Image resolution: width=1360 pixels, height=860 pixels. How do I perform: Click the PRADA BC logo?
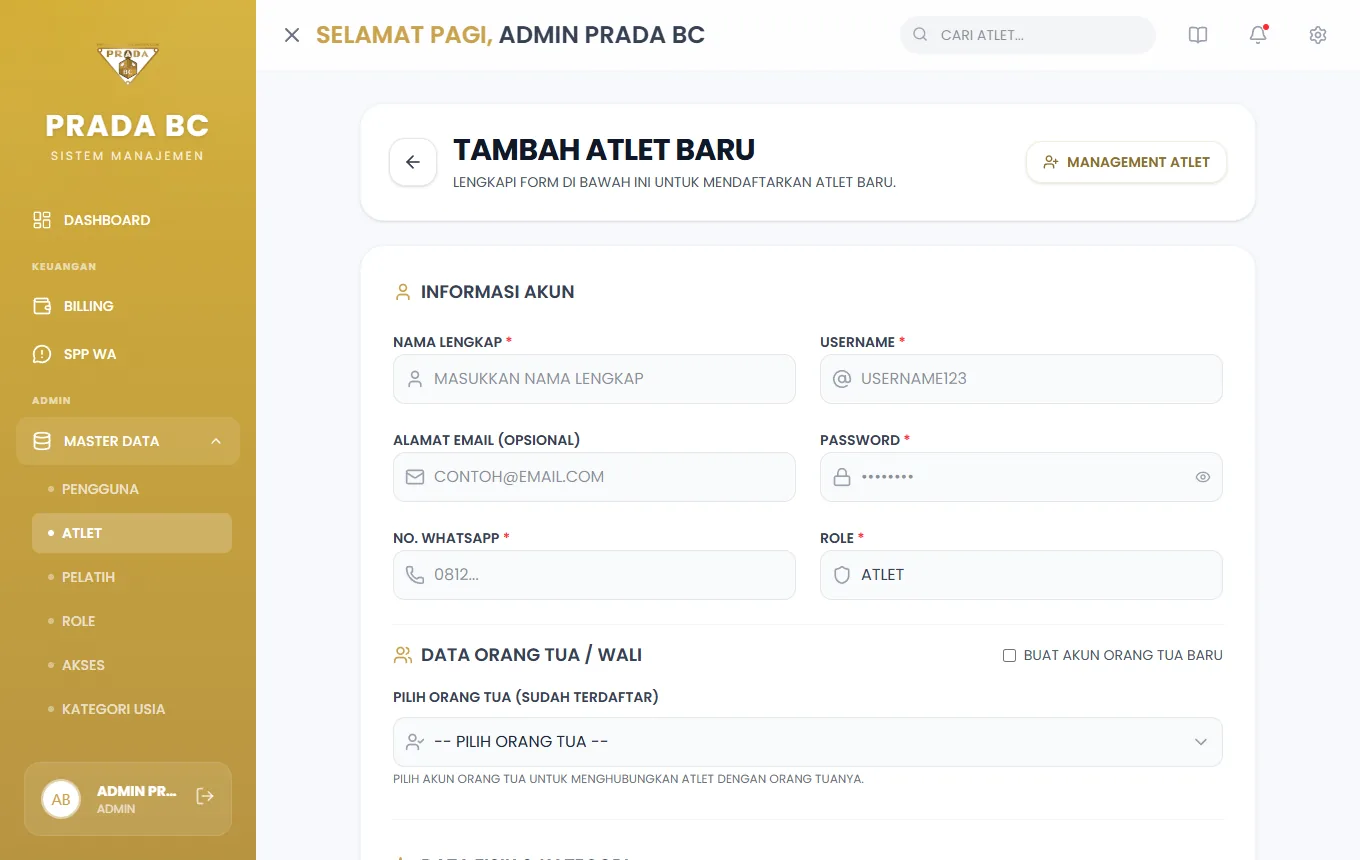click(128, 64)
